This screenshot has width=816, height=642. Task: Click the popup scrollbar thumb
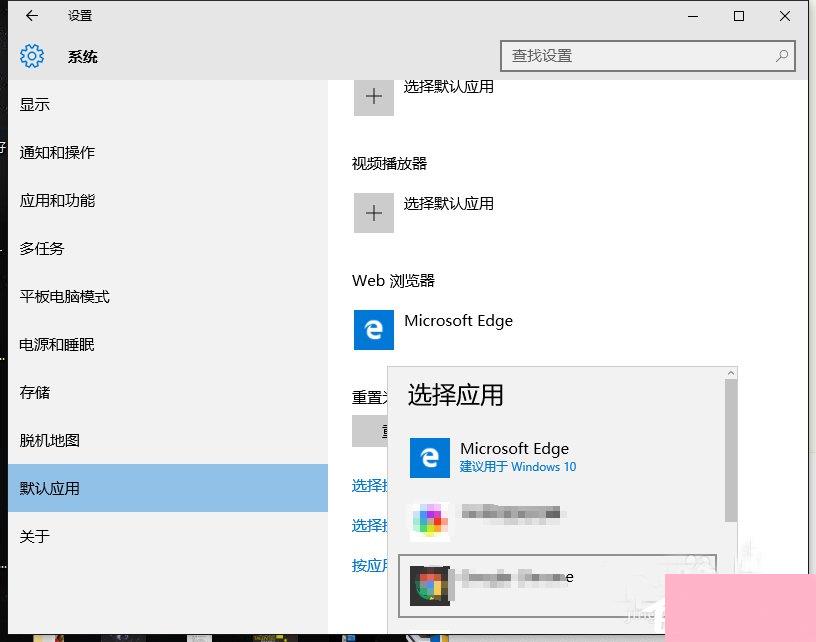731,451
